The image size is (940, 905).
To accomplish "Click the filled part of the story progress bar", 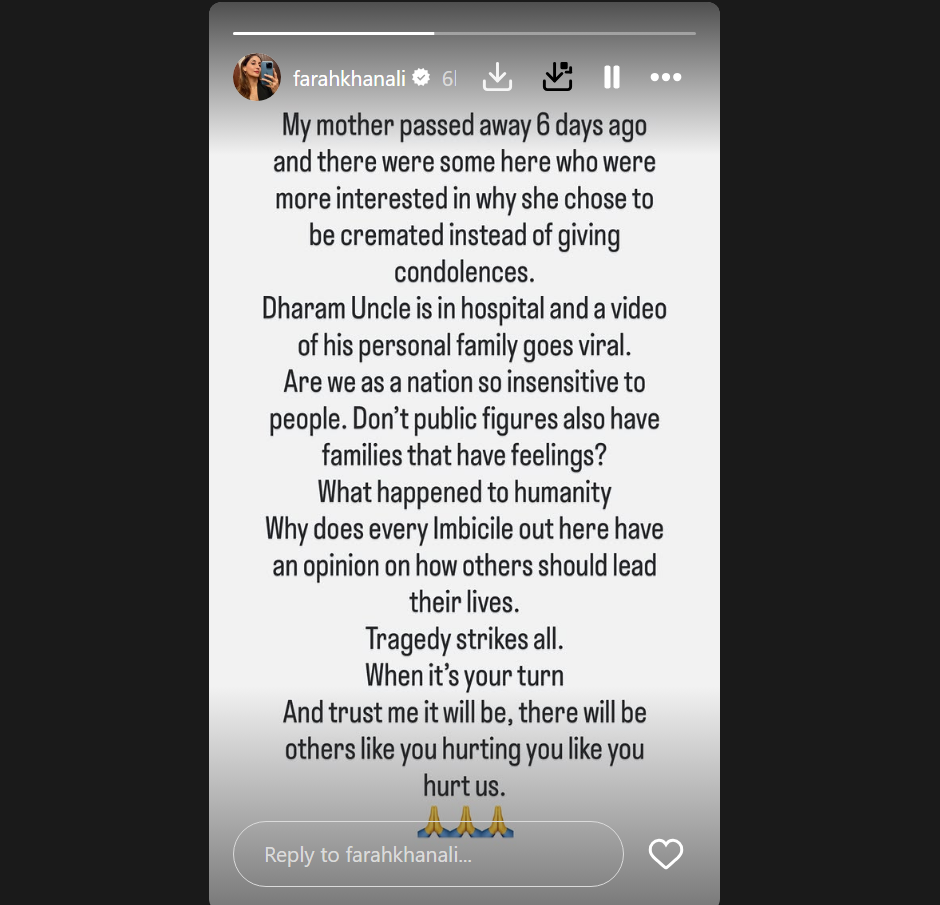I will 333,33.
